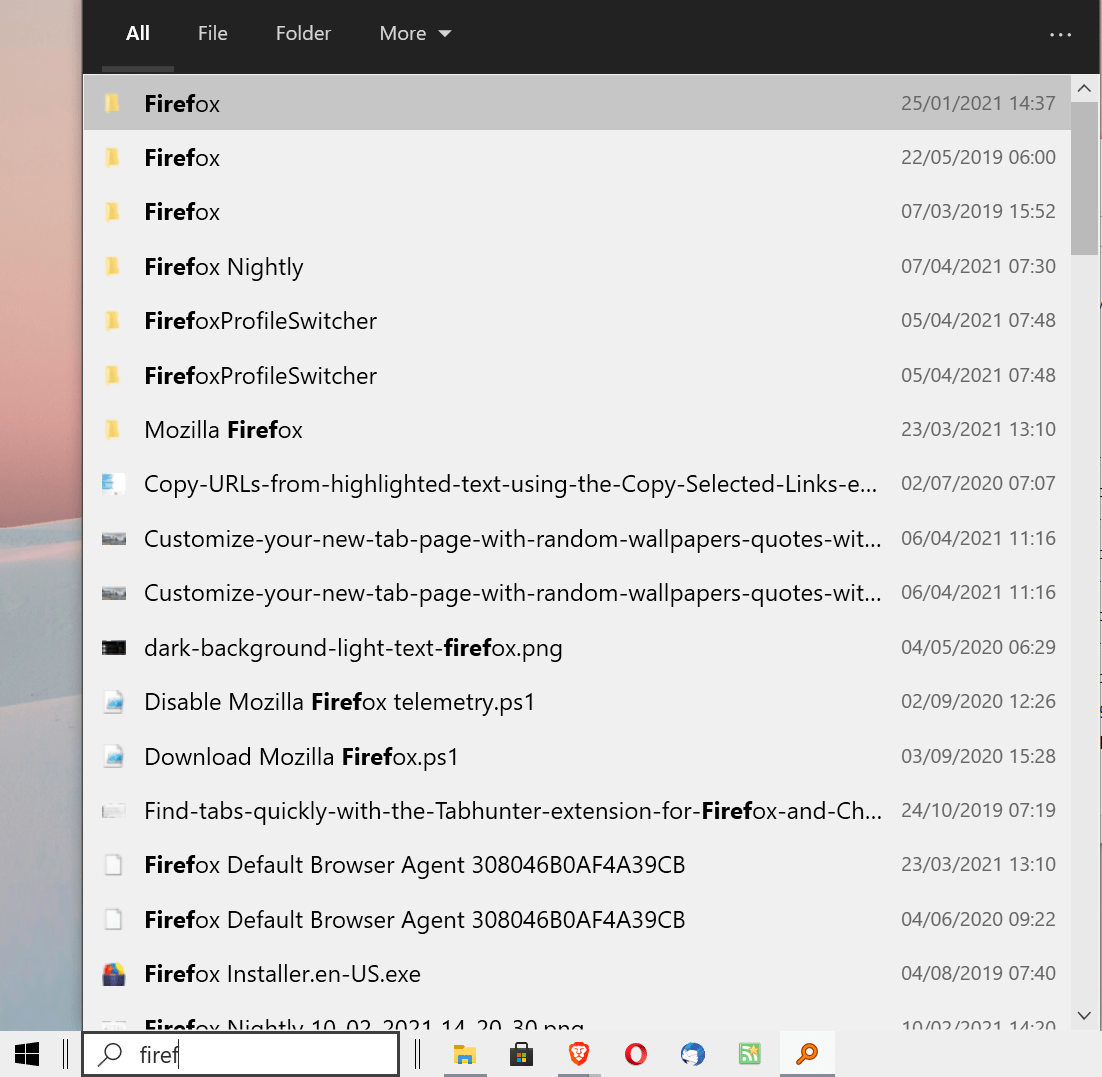Select the Firefox Nightly folder result
This screenshot has width=1102, height=1077.
(x=577, y=266)
